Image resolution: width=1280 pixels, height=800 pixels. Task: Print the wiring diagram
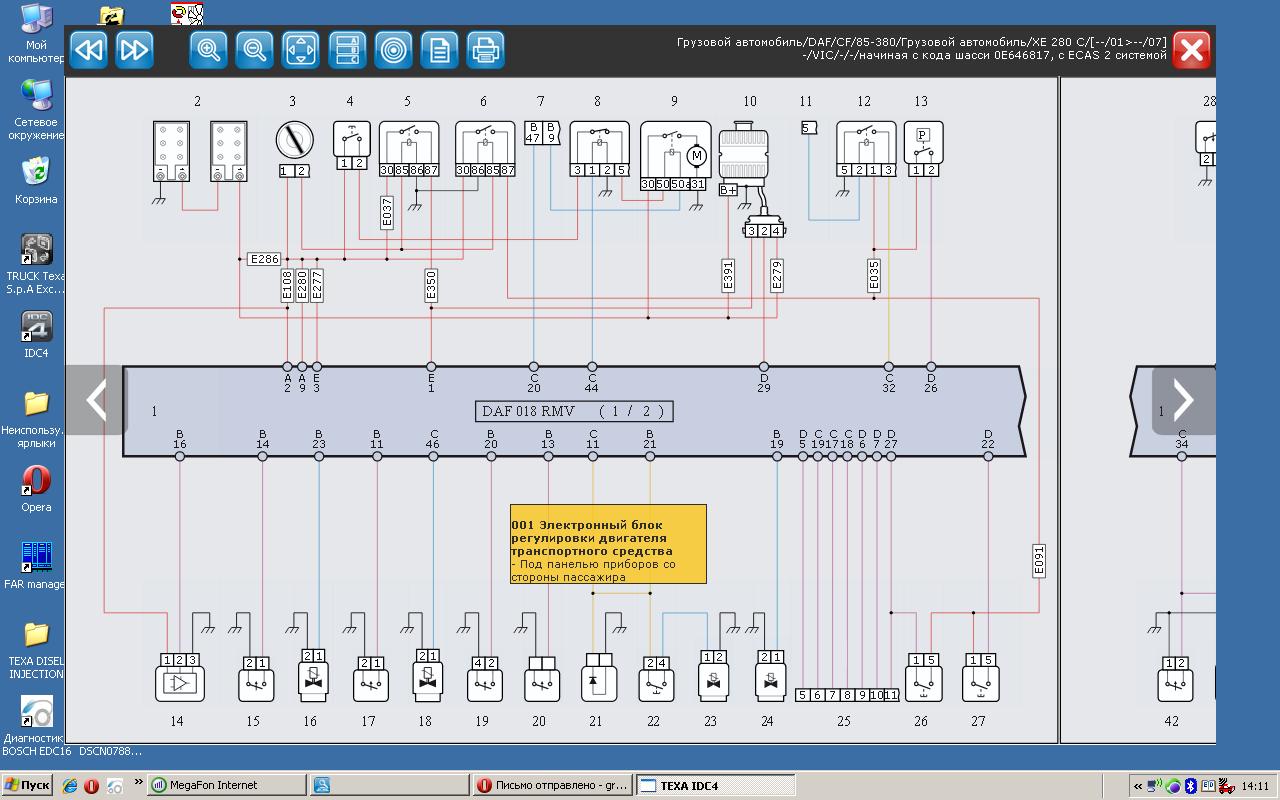tap(485, 50)
